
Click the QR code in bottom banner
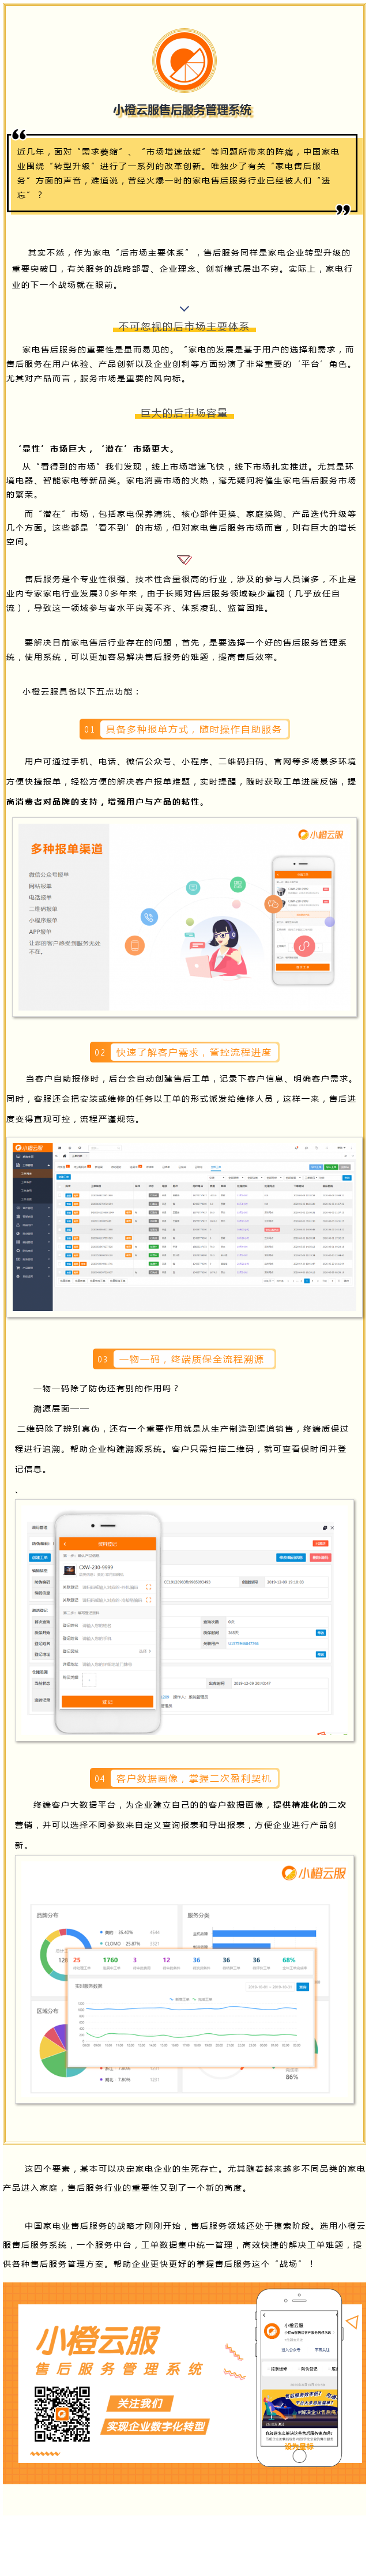(x=63, y=2413)
